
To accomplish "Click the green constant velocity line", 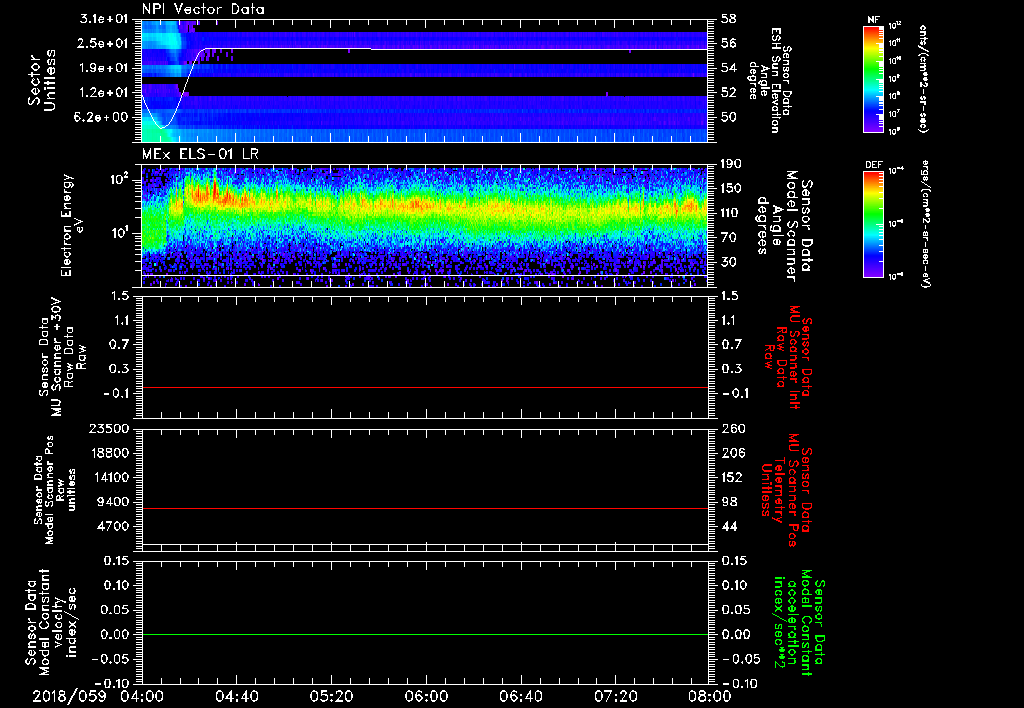I will 425,635.
